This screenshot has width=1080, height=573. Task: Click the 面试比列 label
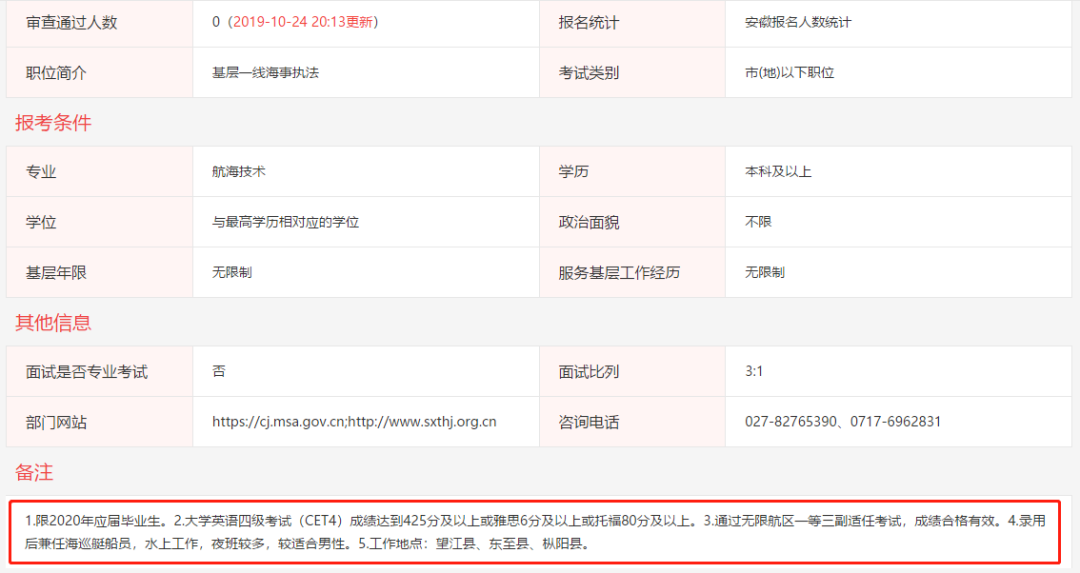pos(589,372)
